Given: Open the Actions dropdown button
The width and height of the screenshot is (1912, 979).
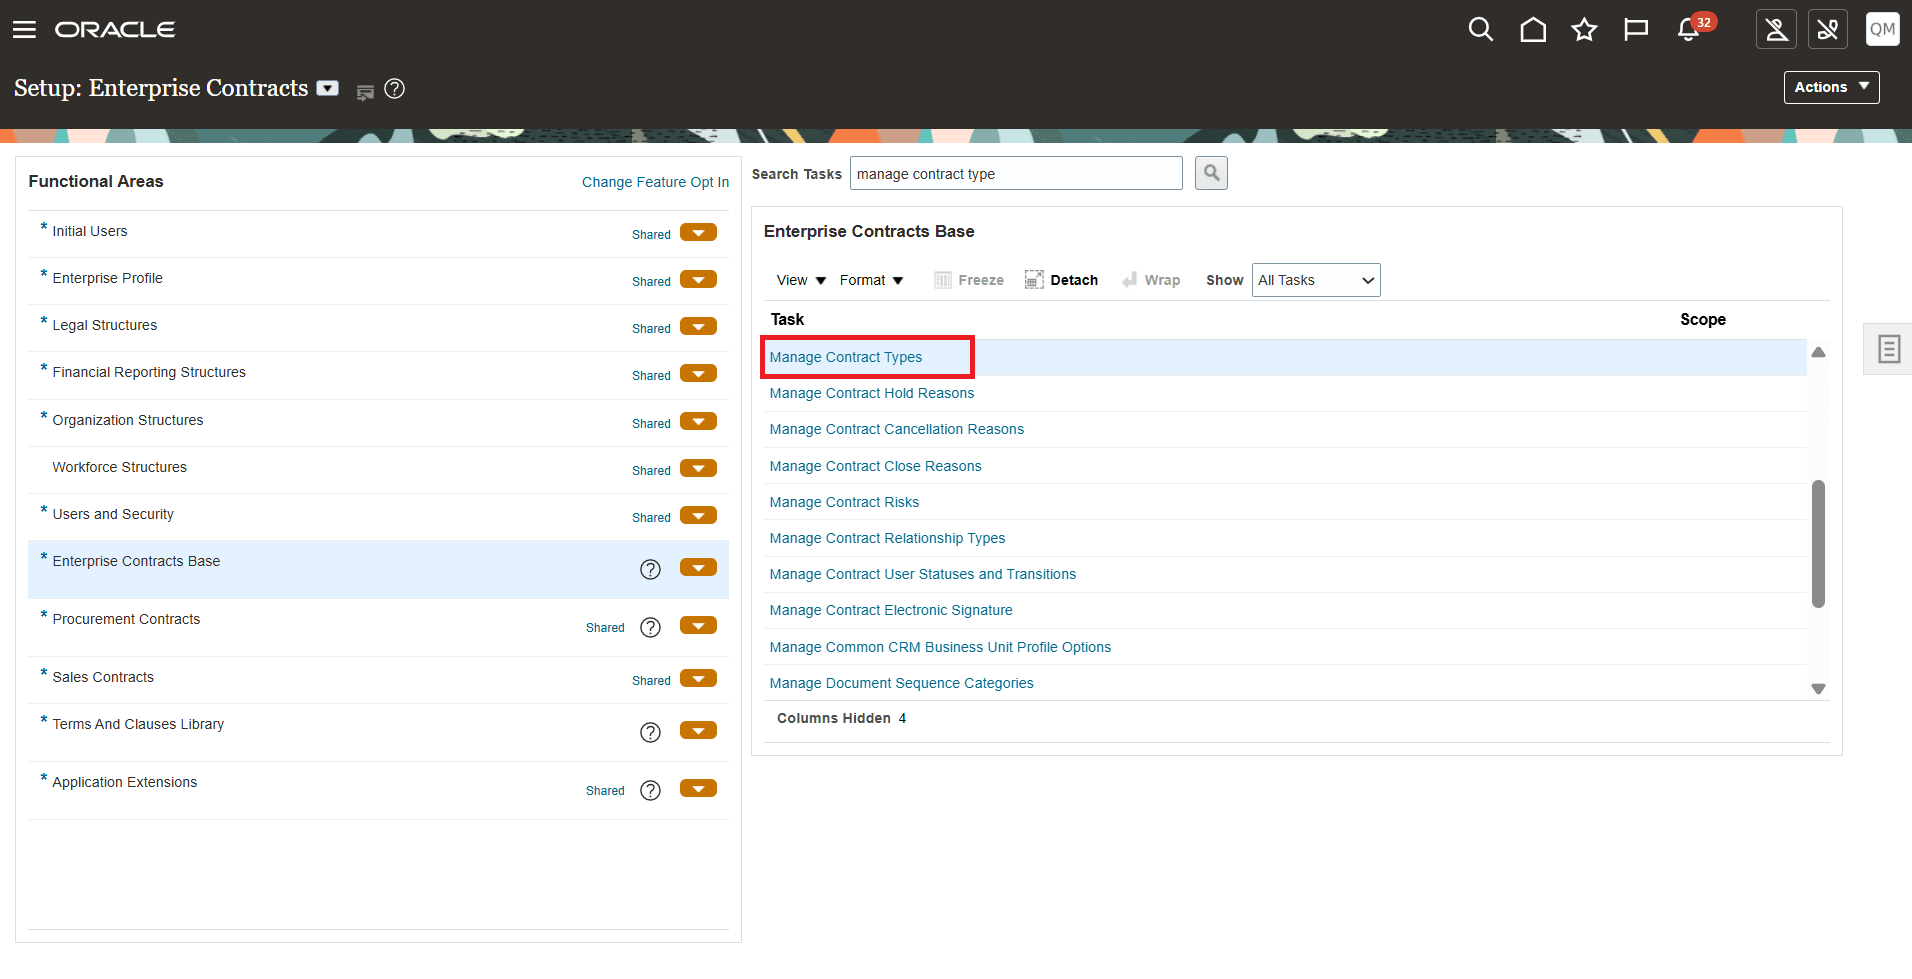Looking at the screenshot, I should [1831, 87].
